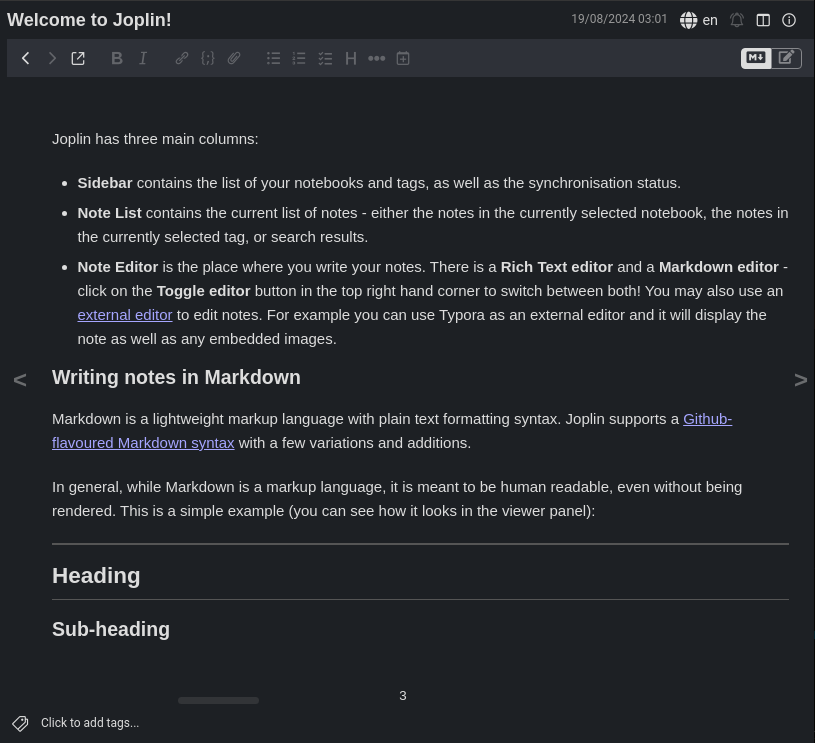Screen dimensions: 815x743
Task: Insert a numbered list
Action: (299, 58)
